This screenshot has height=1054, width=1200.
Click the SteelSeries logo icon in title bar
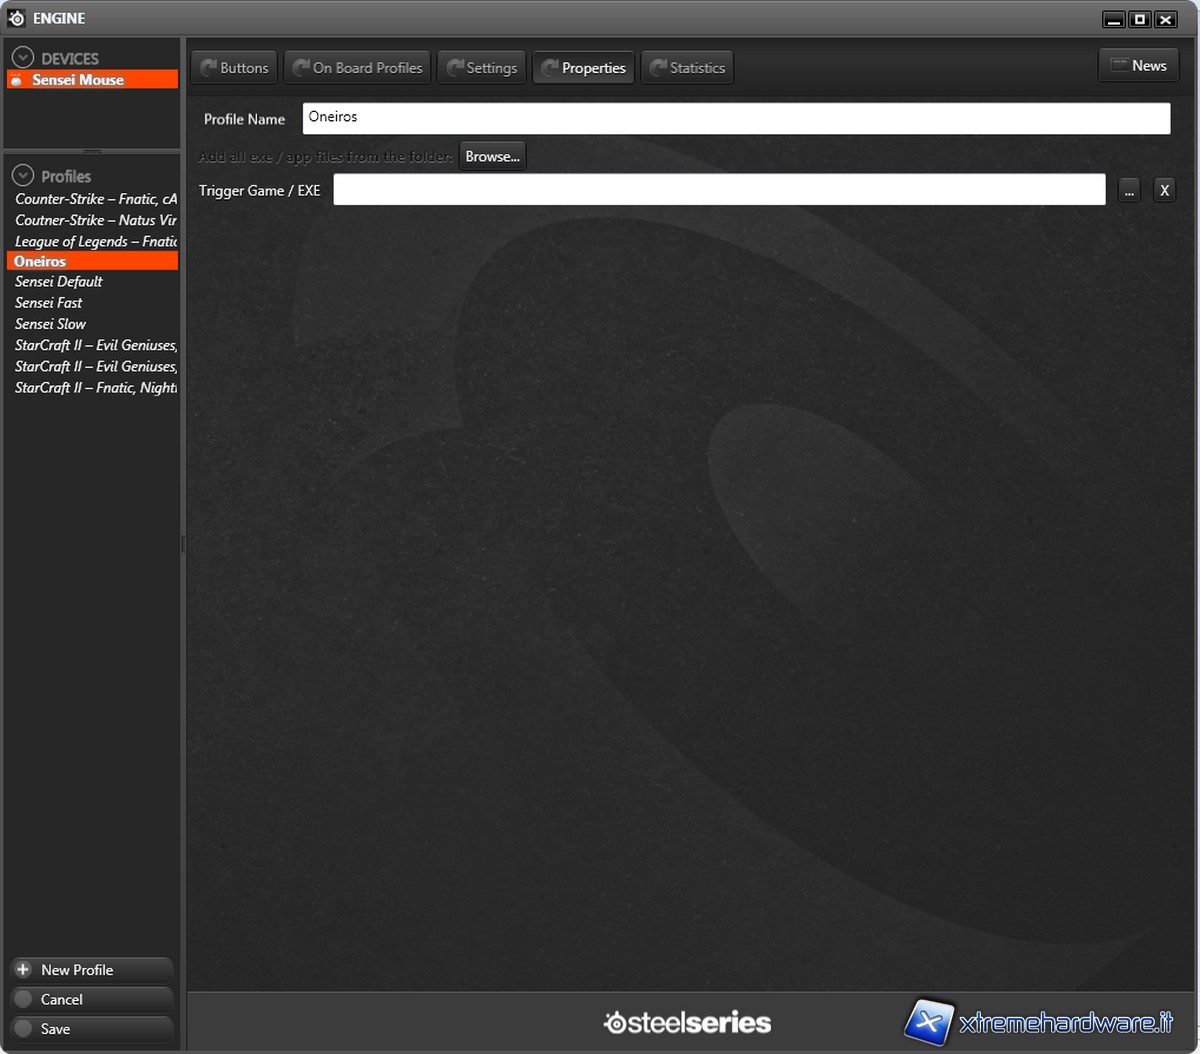tap(16, 18)
